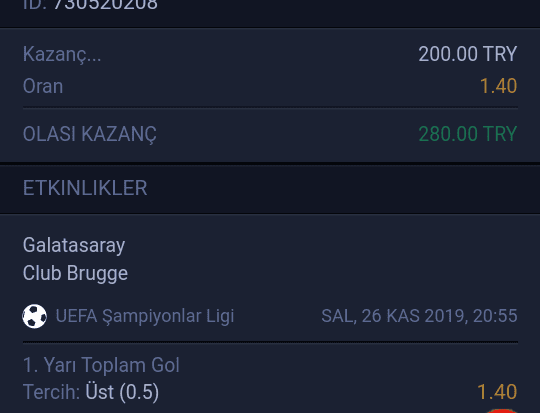Click the Tercih: label
This screenshot has width=540, height=413.
51,392
